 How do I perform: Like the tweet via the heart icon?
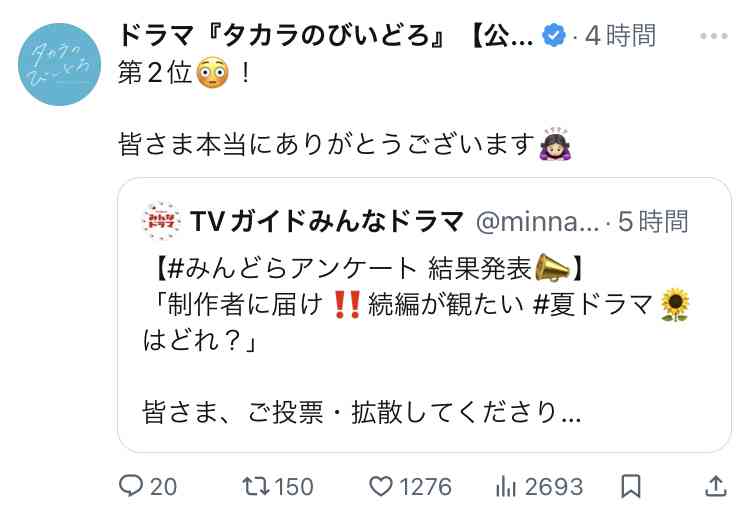click(381, 486)
